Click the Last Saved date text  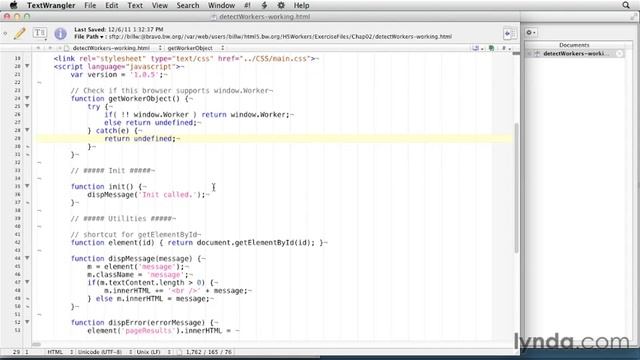[x=119, y=29]
